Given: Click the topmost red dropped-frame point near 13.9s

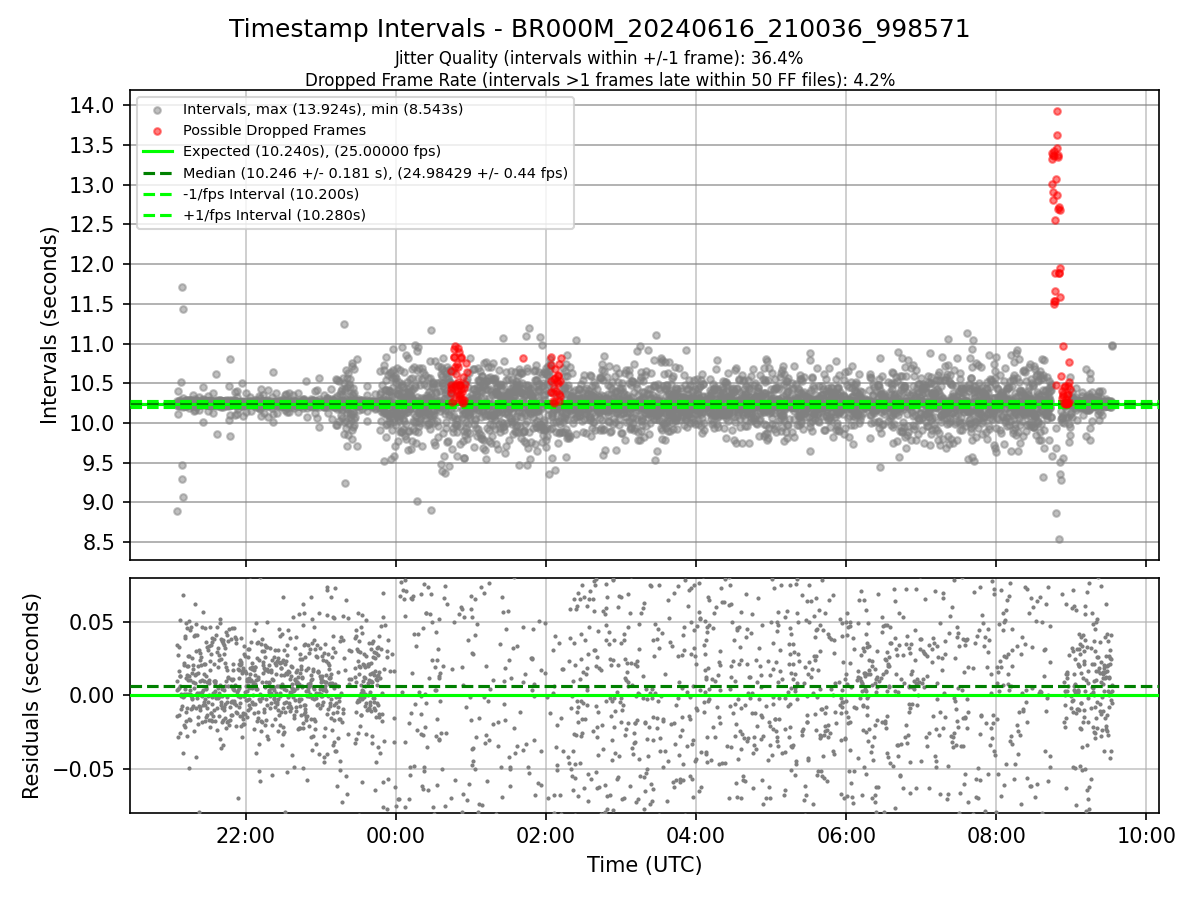Looking at the screenshot, I should [1057, 111].
